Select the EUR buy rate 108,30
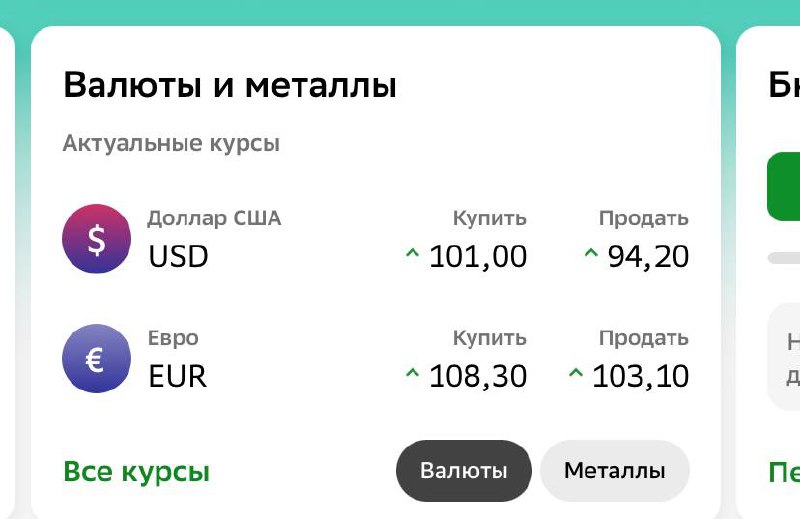800x519 pixels. point(478,377)
